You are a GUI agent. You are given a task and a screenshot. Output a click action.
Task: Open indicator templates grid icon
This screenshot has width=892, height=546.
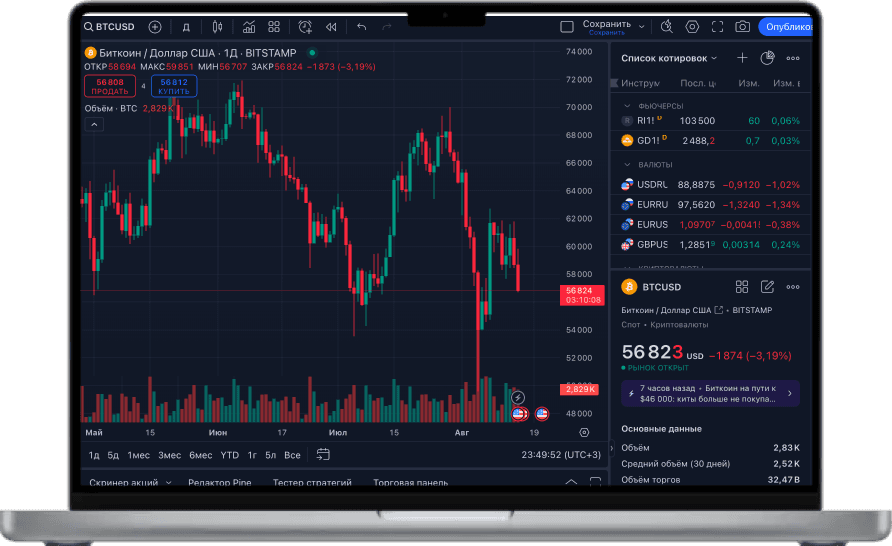pyautogui.click(x=274, y=27)
